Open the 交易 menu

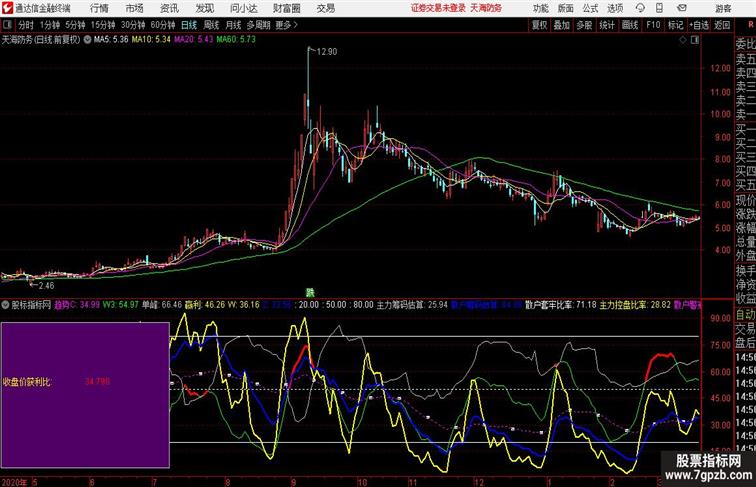click(x=326, y=8)
